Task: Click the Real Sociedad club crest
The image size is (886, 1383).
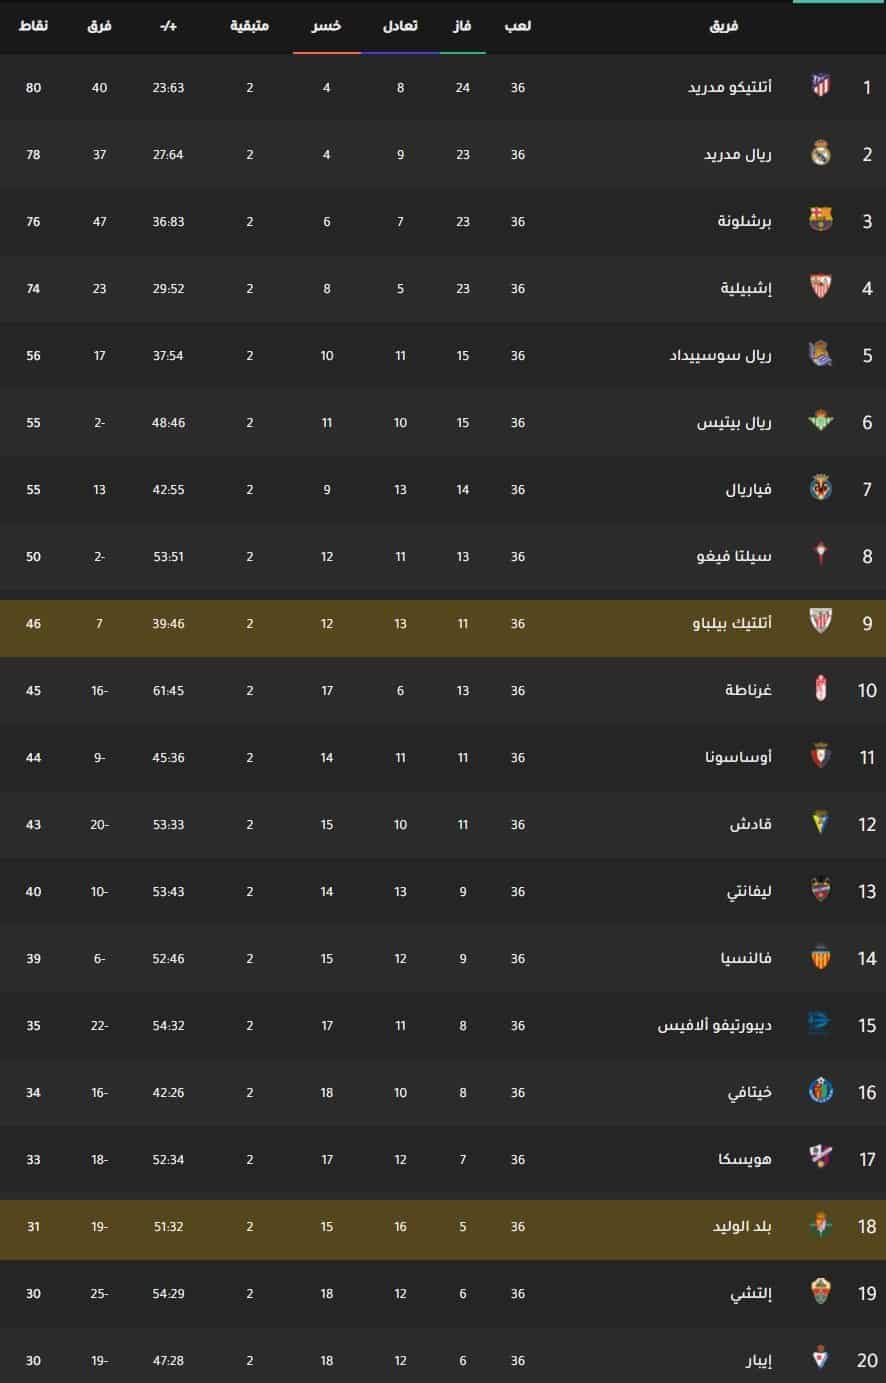Action: 821,355
